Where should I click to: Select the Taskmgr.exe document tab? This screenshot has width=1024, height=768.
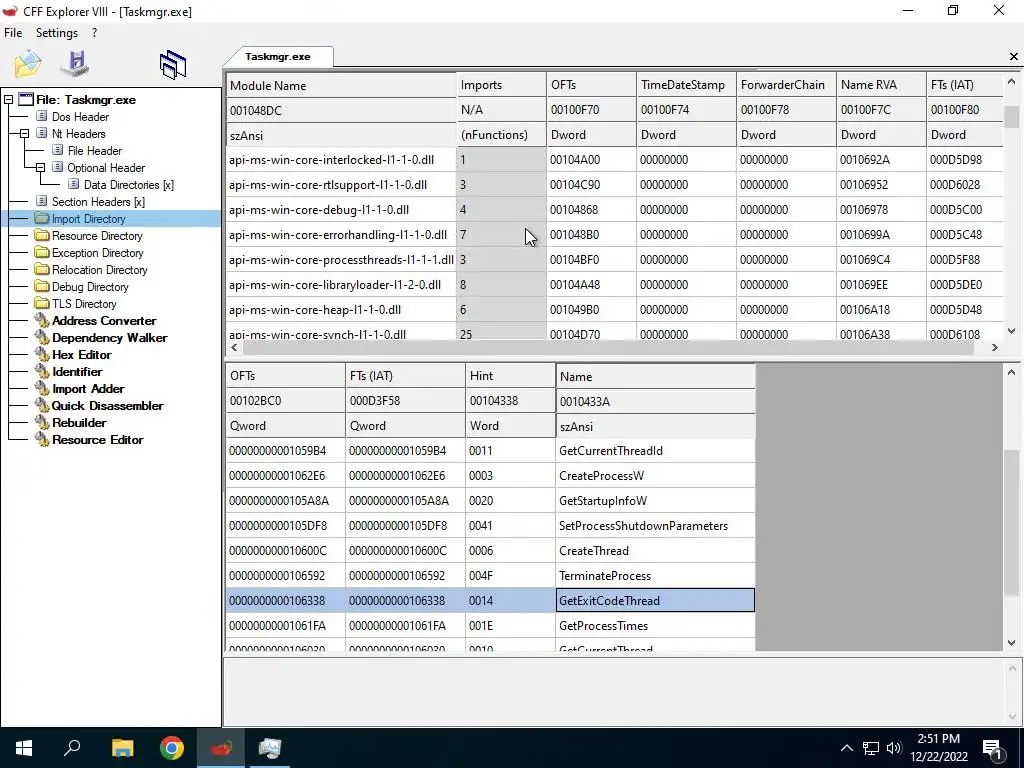tap(278, 56)
